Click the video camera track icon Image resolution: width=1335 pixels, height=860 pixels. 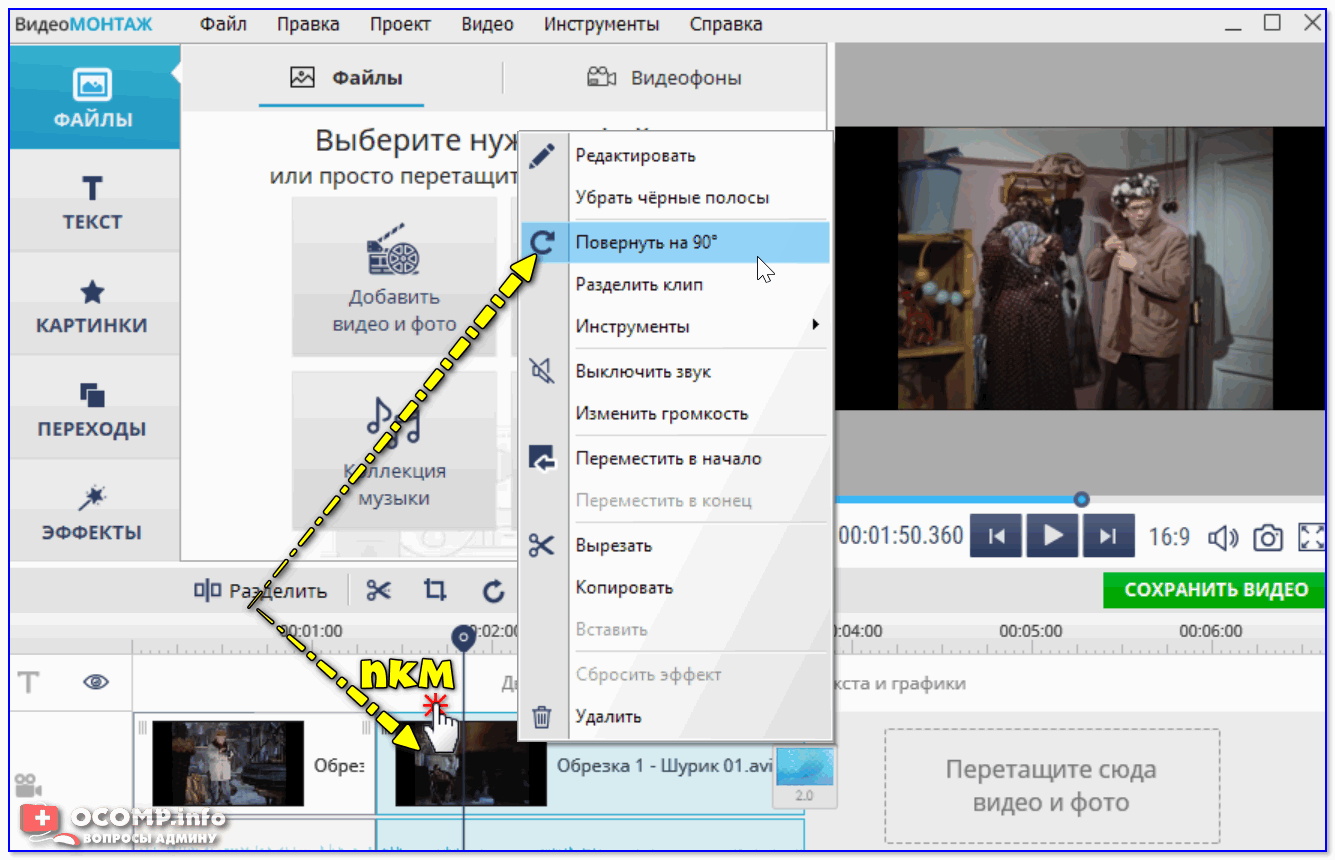(x=29, y=785)
